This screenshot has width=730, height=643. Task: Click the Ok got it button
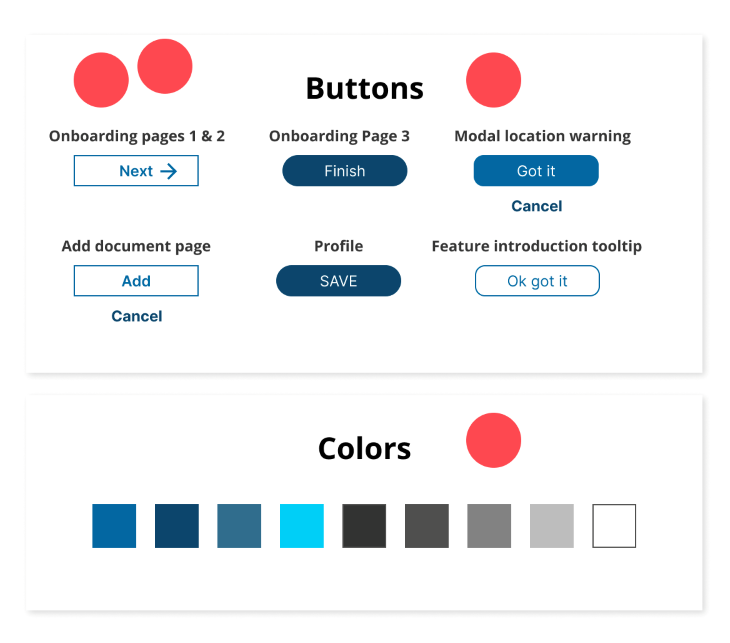pyautogui.click(x=537, y=281)
